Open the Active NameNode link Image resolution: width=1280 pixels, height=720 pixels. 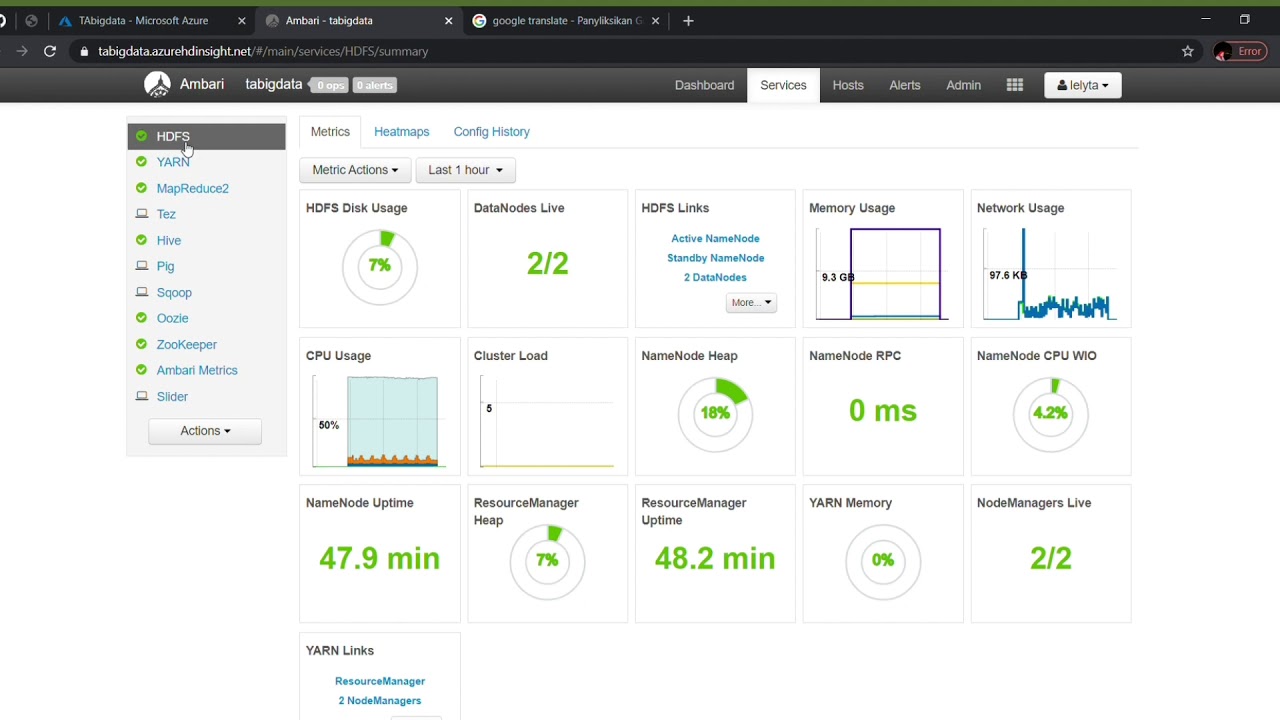click(x=715, y=238)
